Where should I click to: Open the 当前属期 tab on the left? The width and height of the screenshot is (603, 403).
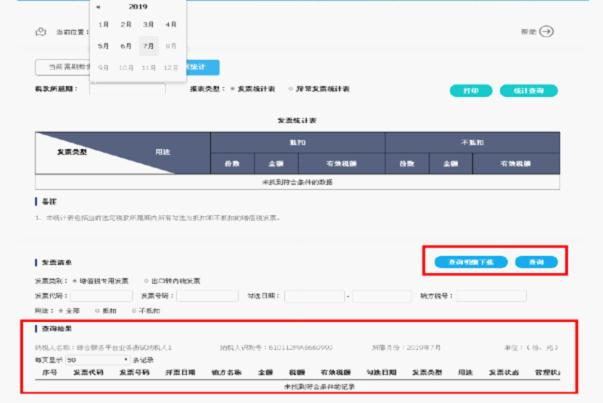click(x=63, y=67)
